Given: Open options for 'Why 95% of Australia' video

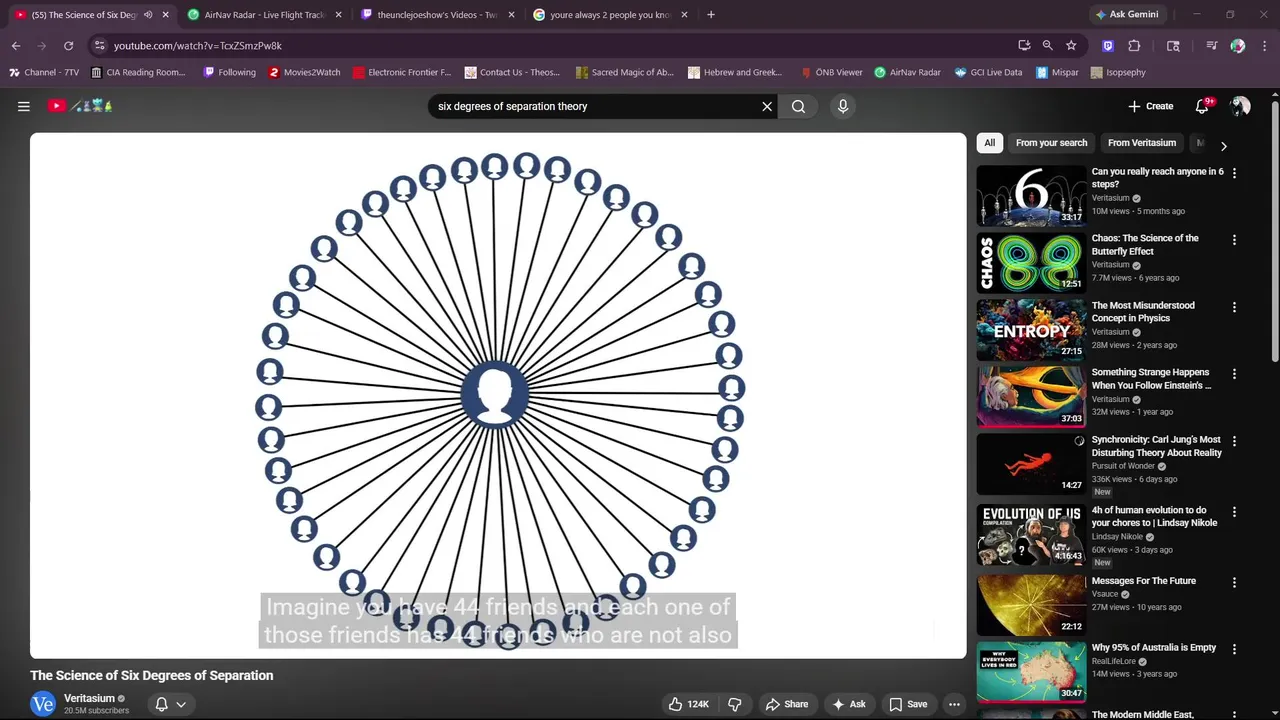Looking at the screenshot, I should [1234, 649].
